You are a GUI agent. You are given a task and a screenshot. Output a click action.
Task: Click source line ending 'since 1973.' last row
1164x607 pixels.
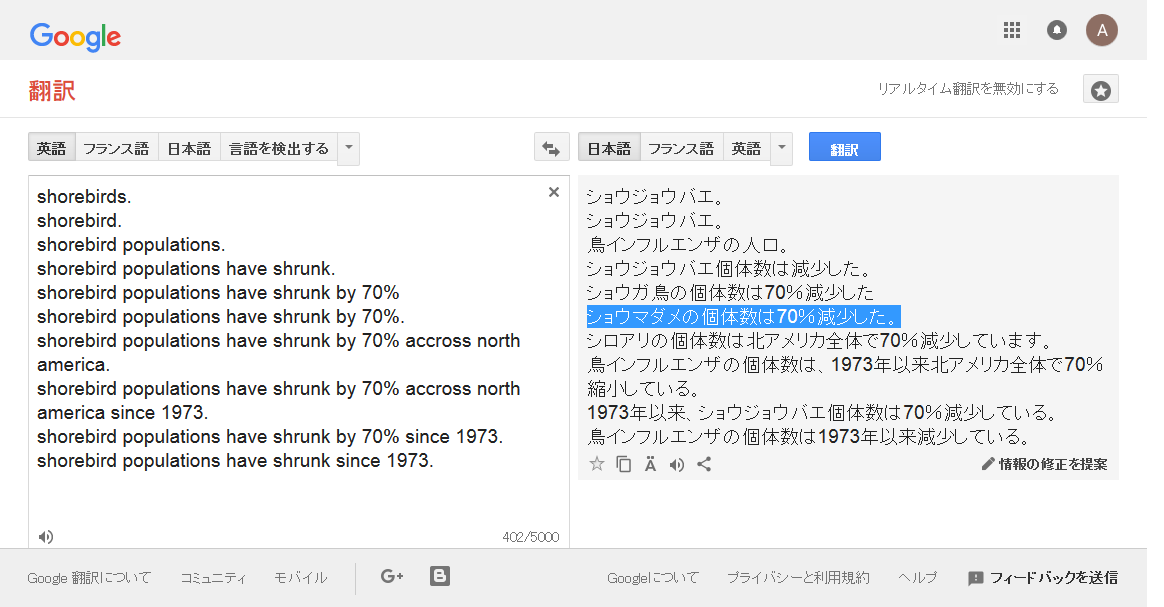[235, 461]
